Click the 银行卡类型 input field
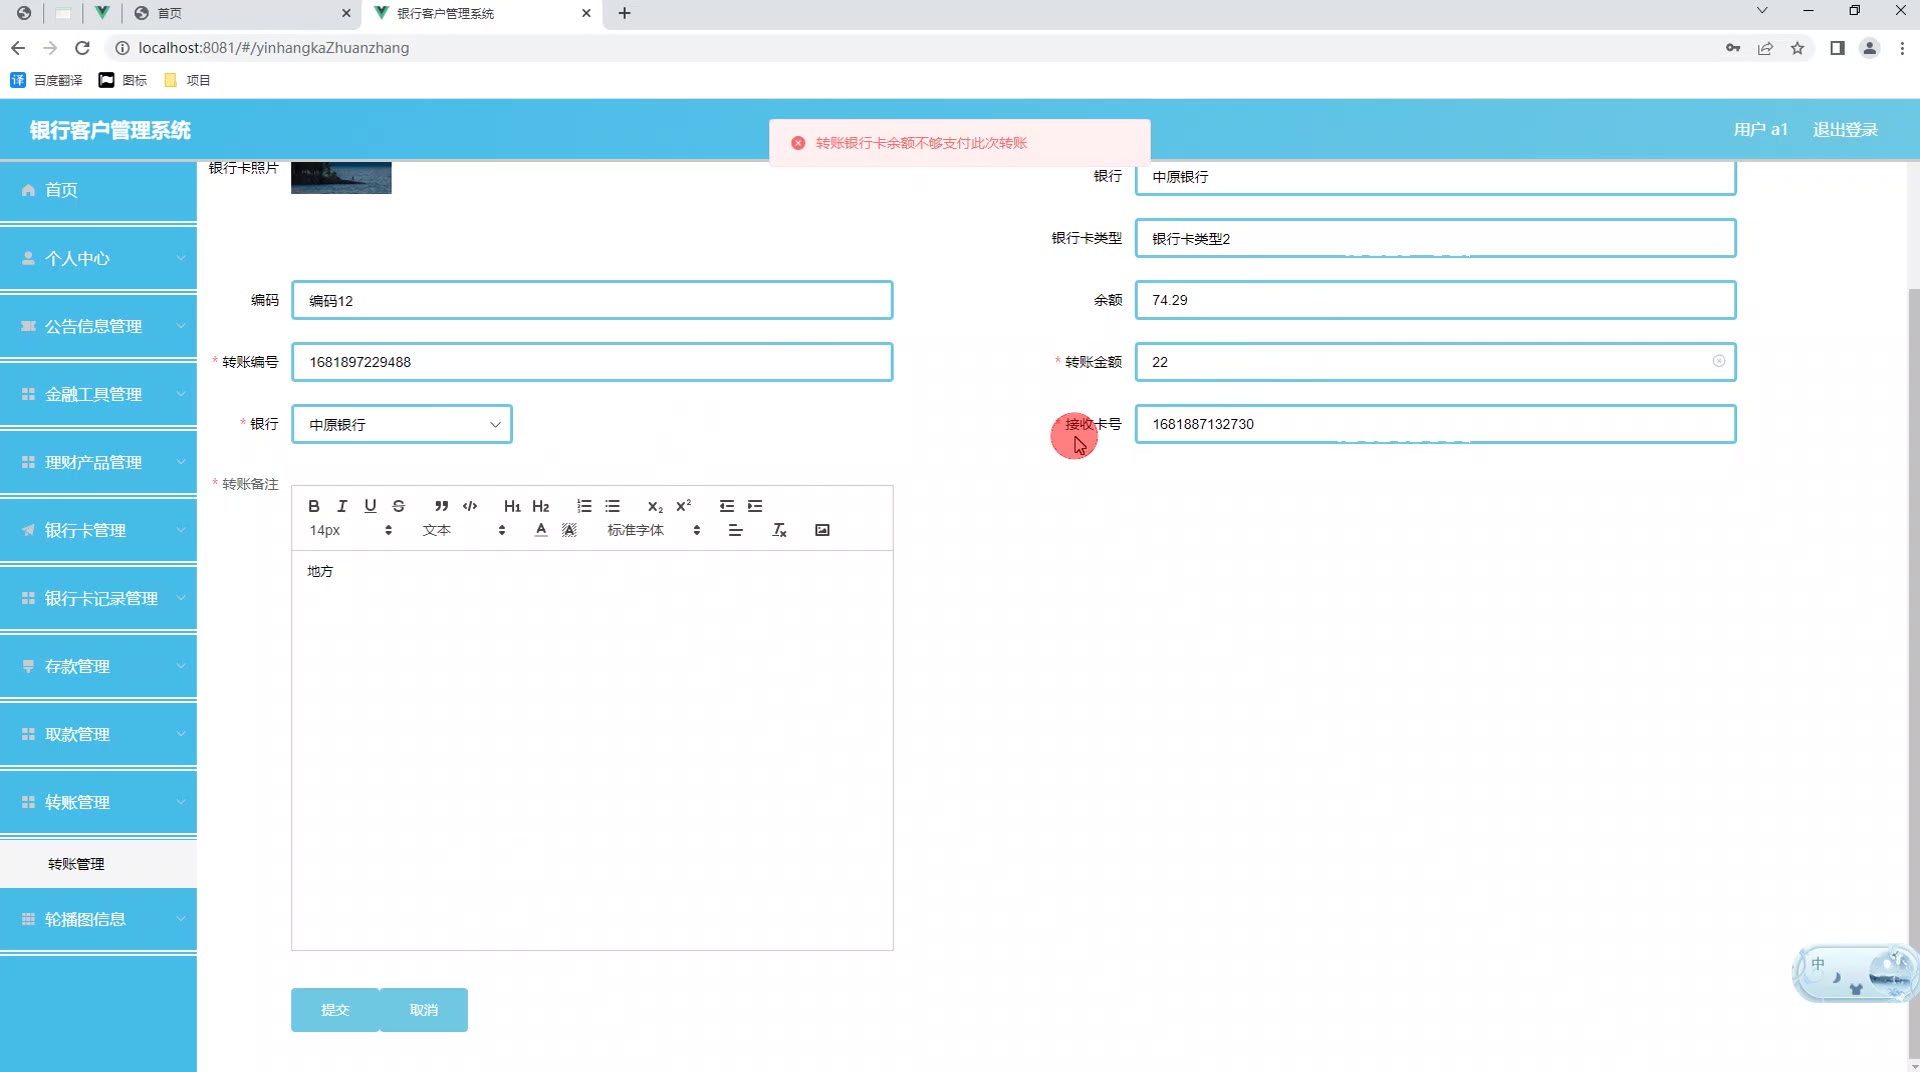 (x=1435, y=238)
